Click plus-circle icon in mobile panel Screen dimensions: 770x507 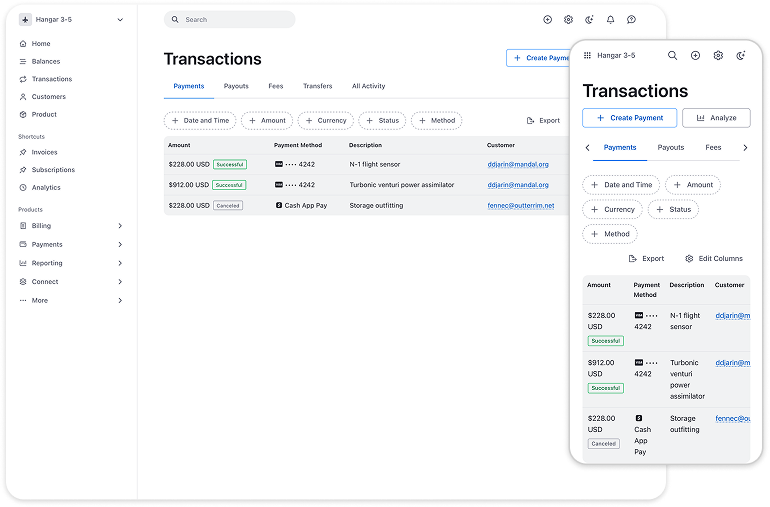click(x=695, y=56)
